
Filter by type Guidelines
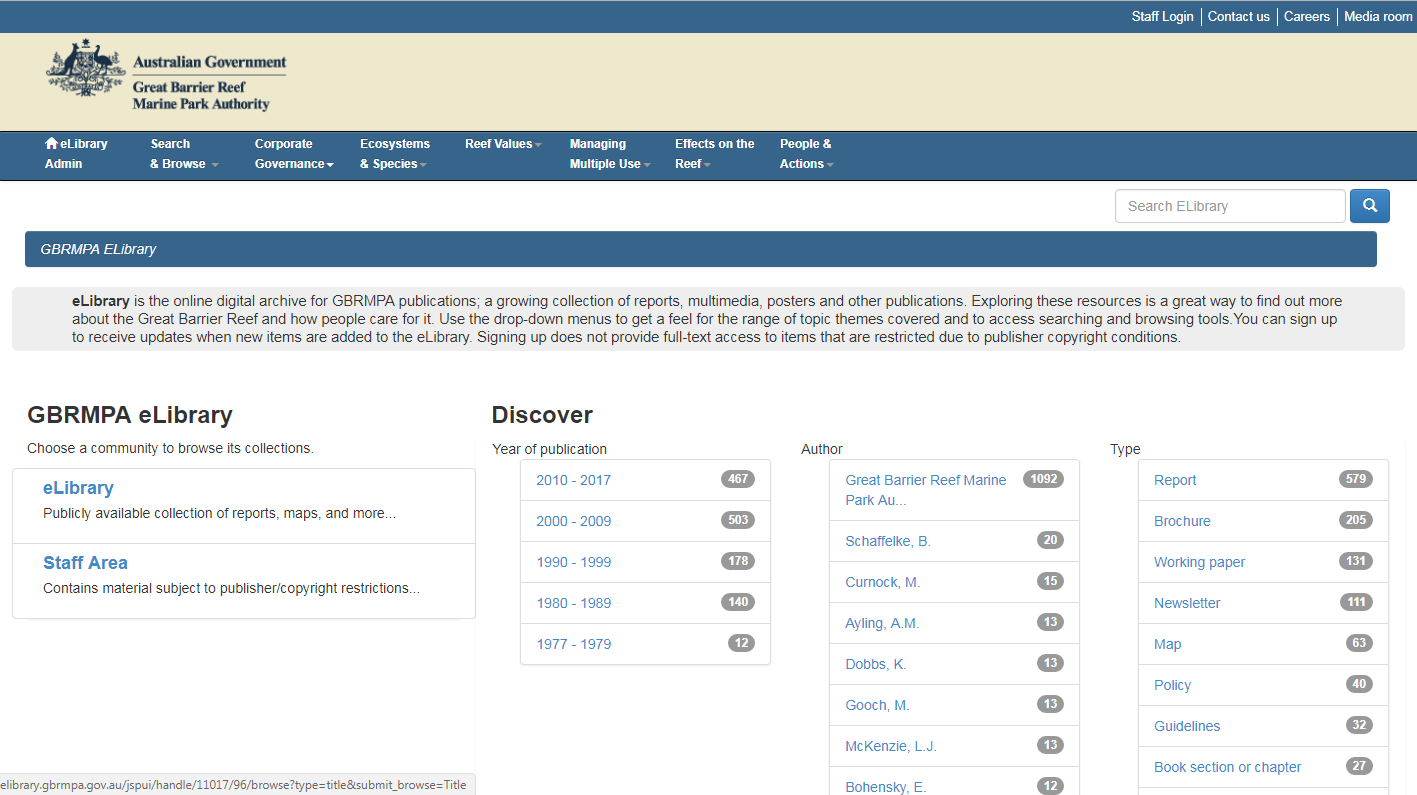(1187, 726)
